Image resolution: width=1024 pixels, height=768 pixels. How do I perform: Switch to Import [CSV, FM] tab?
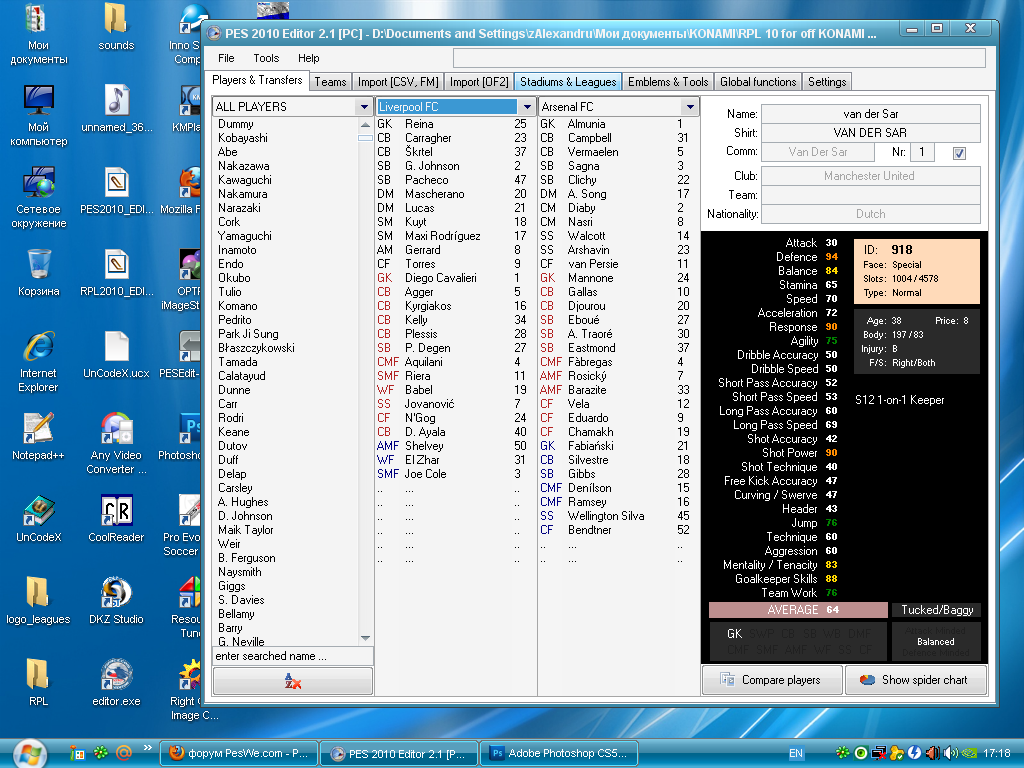[398, 82]
